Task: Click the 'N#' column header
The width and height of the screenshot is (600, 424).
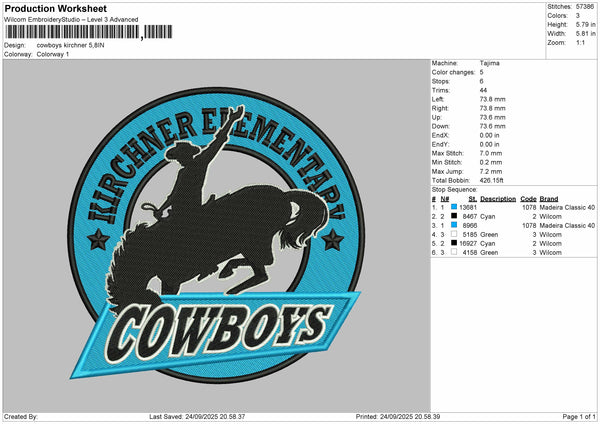Action: pyautogui.click(x=445, y=199)
